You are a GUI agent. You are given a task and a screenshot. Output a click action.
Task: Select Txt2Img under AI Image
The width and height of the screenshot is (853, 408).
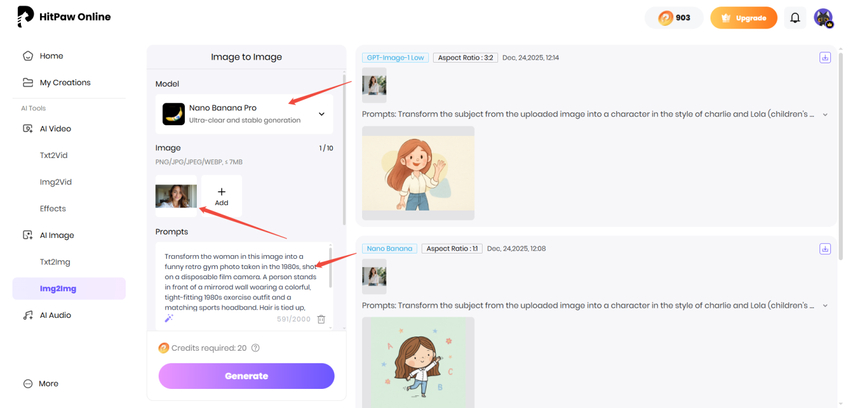point(55,262)
